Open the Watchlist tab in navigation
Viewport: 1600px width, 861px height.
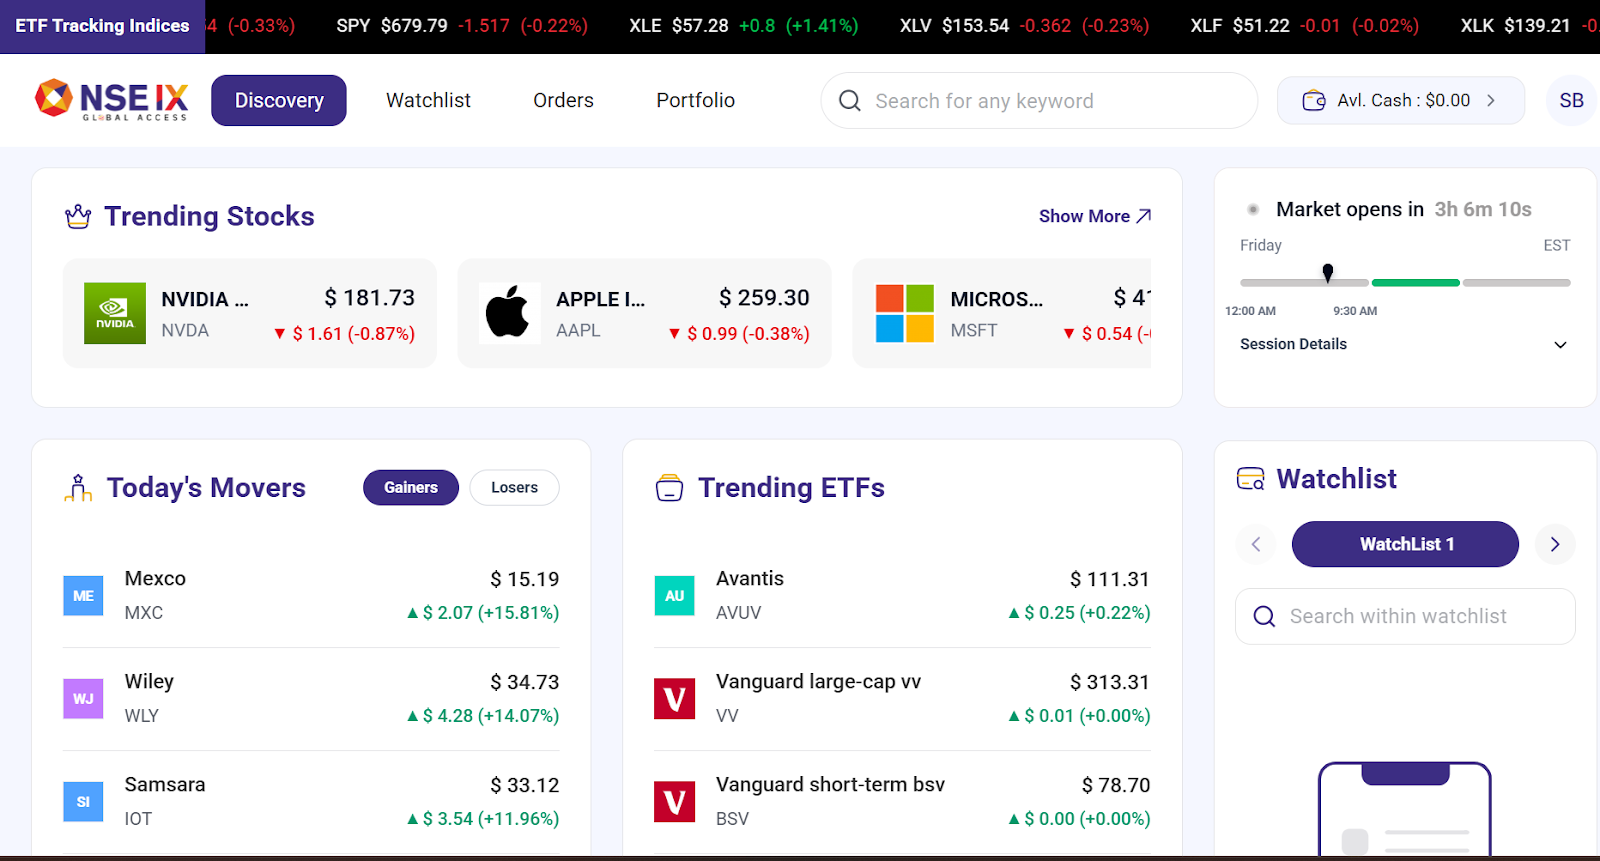[x=428, y=101]
